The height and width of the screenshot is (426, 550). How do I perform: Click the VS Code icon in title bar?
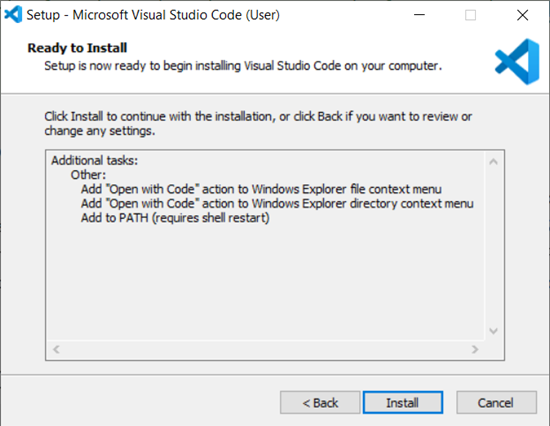[13, 15]
